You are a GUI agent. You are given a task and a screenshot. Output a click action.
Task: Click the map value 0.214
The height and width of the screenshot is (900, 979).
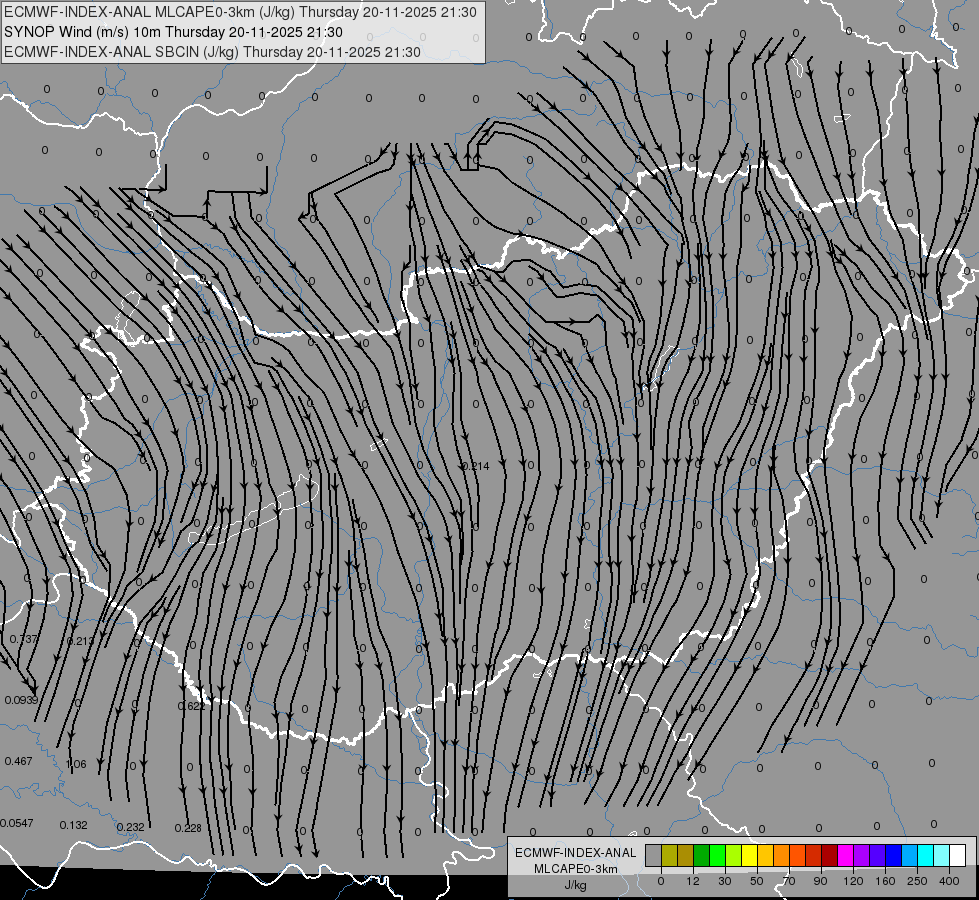476,466
